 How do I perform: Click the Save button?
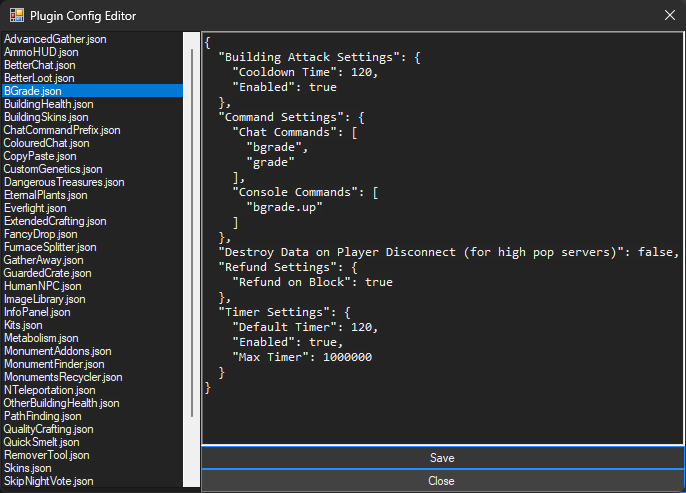pyautogui.click(x=442, y=458)
